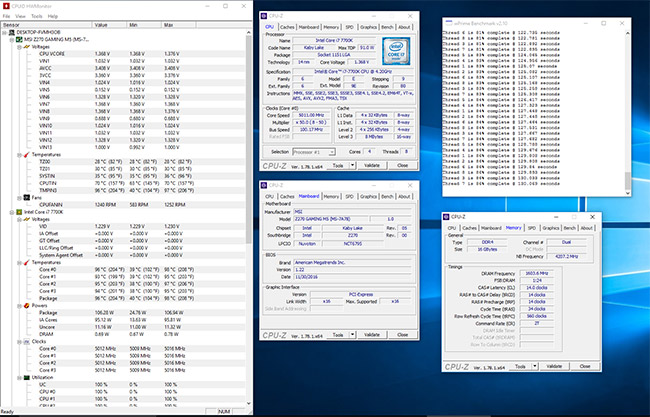This screenshot has width=650, height=417.
Task: Select the IA Cores power row
Action: 123,320
